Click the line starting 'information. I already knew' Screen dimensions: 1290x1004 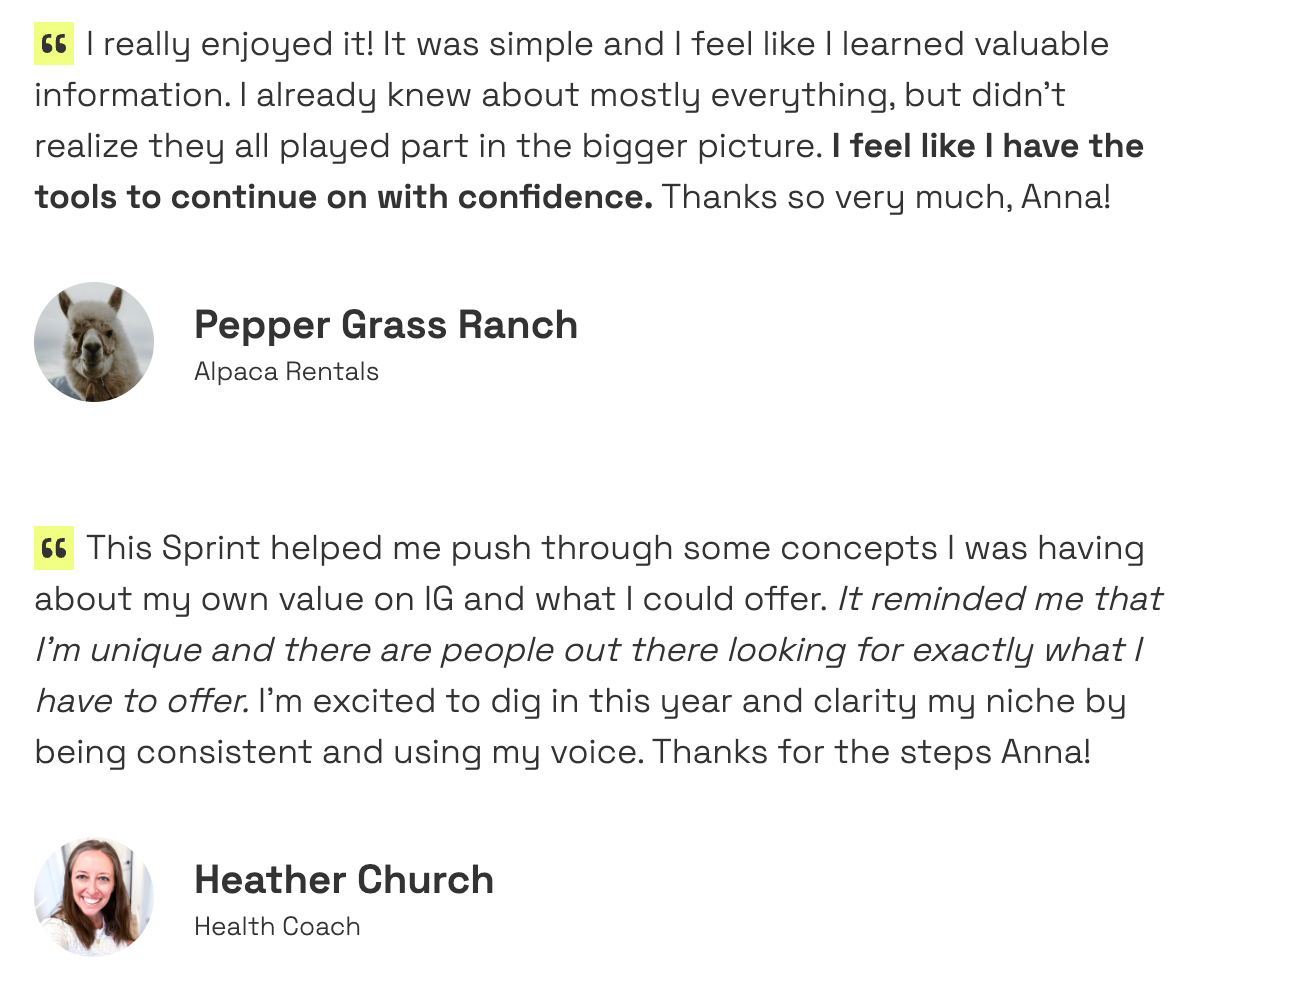coord(550,96)
